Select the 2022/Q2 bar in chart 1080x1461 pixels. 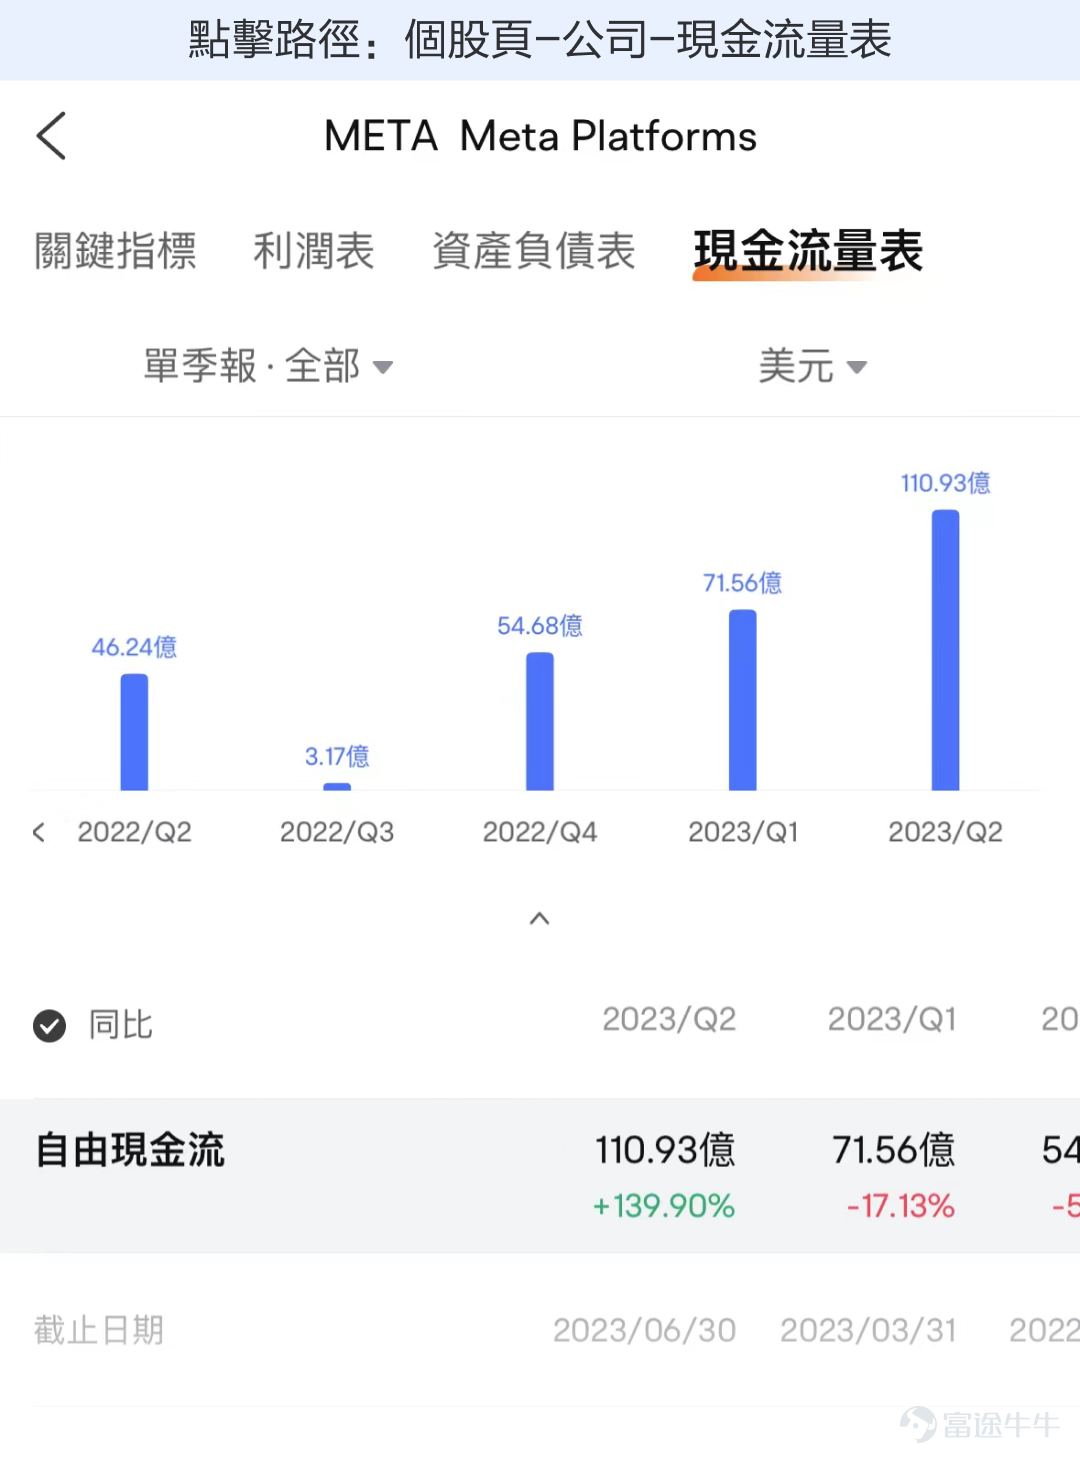[134, 732]
